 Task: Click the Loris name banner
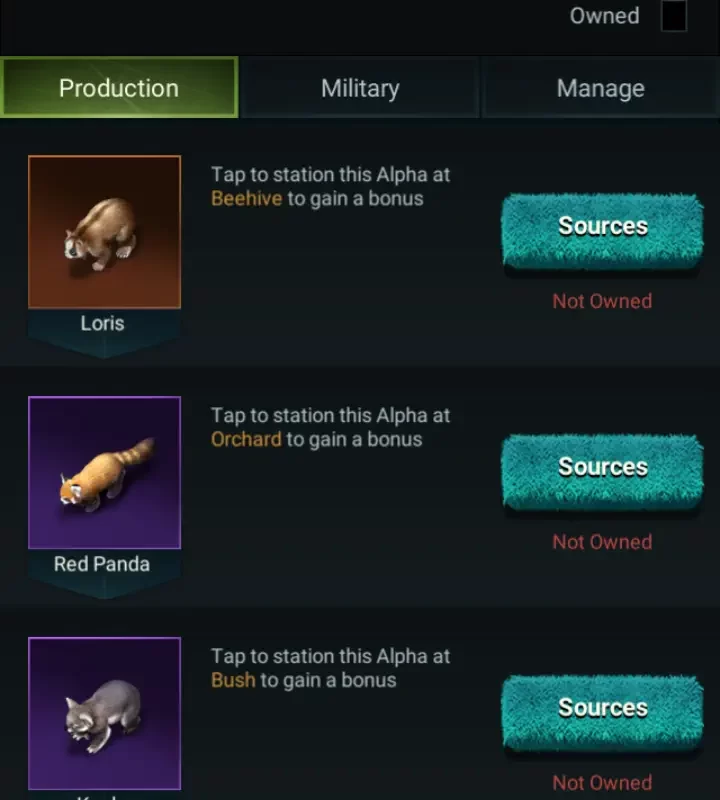[103, 324]
